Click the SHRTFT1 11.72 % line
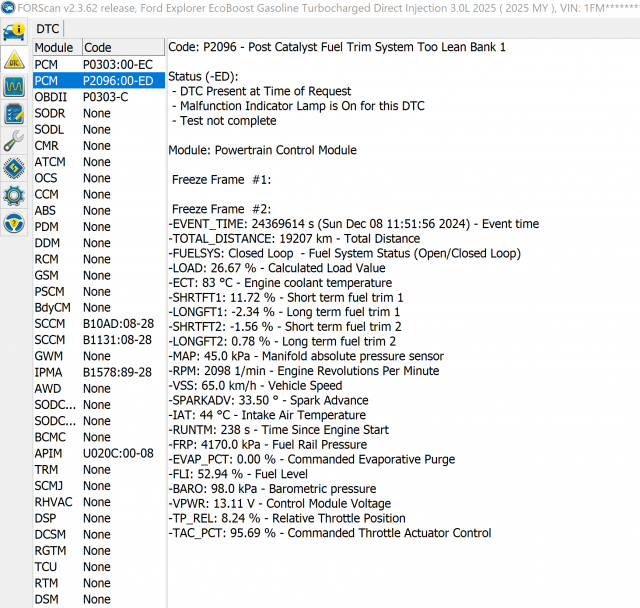 (286, 297)
